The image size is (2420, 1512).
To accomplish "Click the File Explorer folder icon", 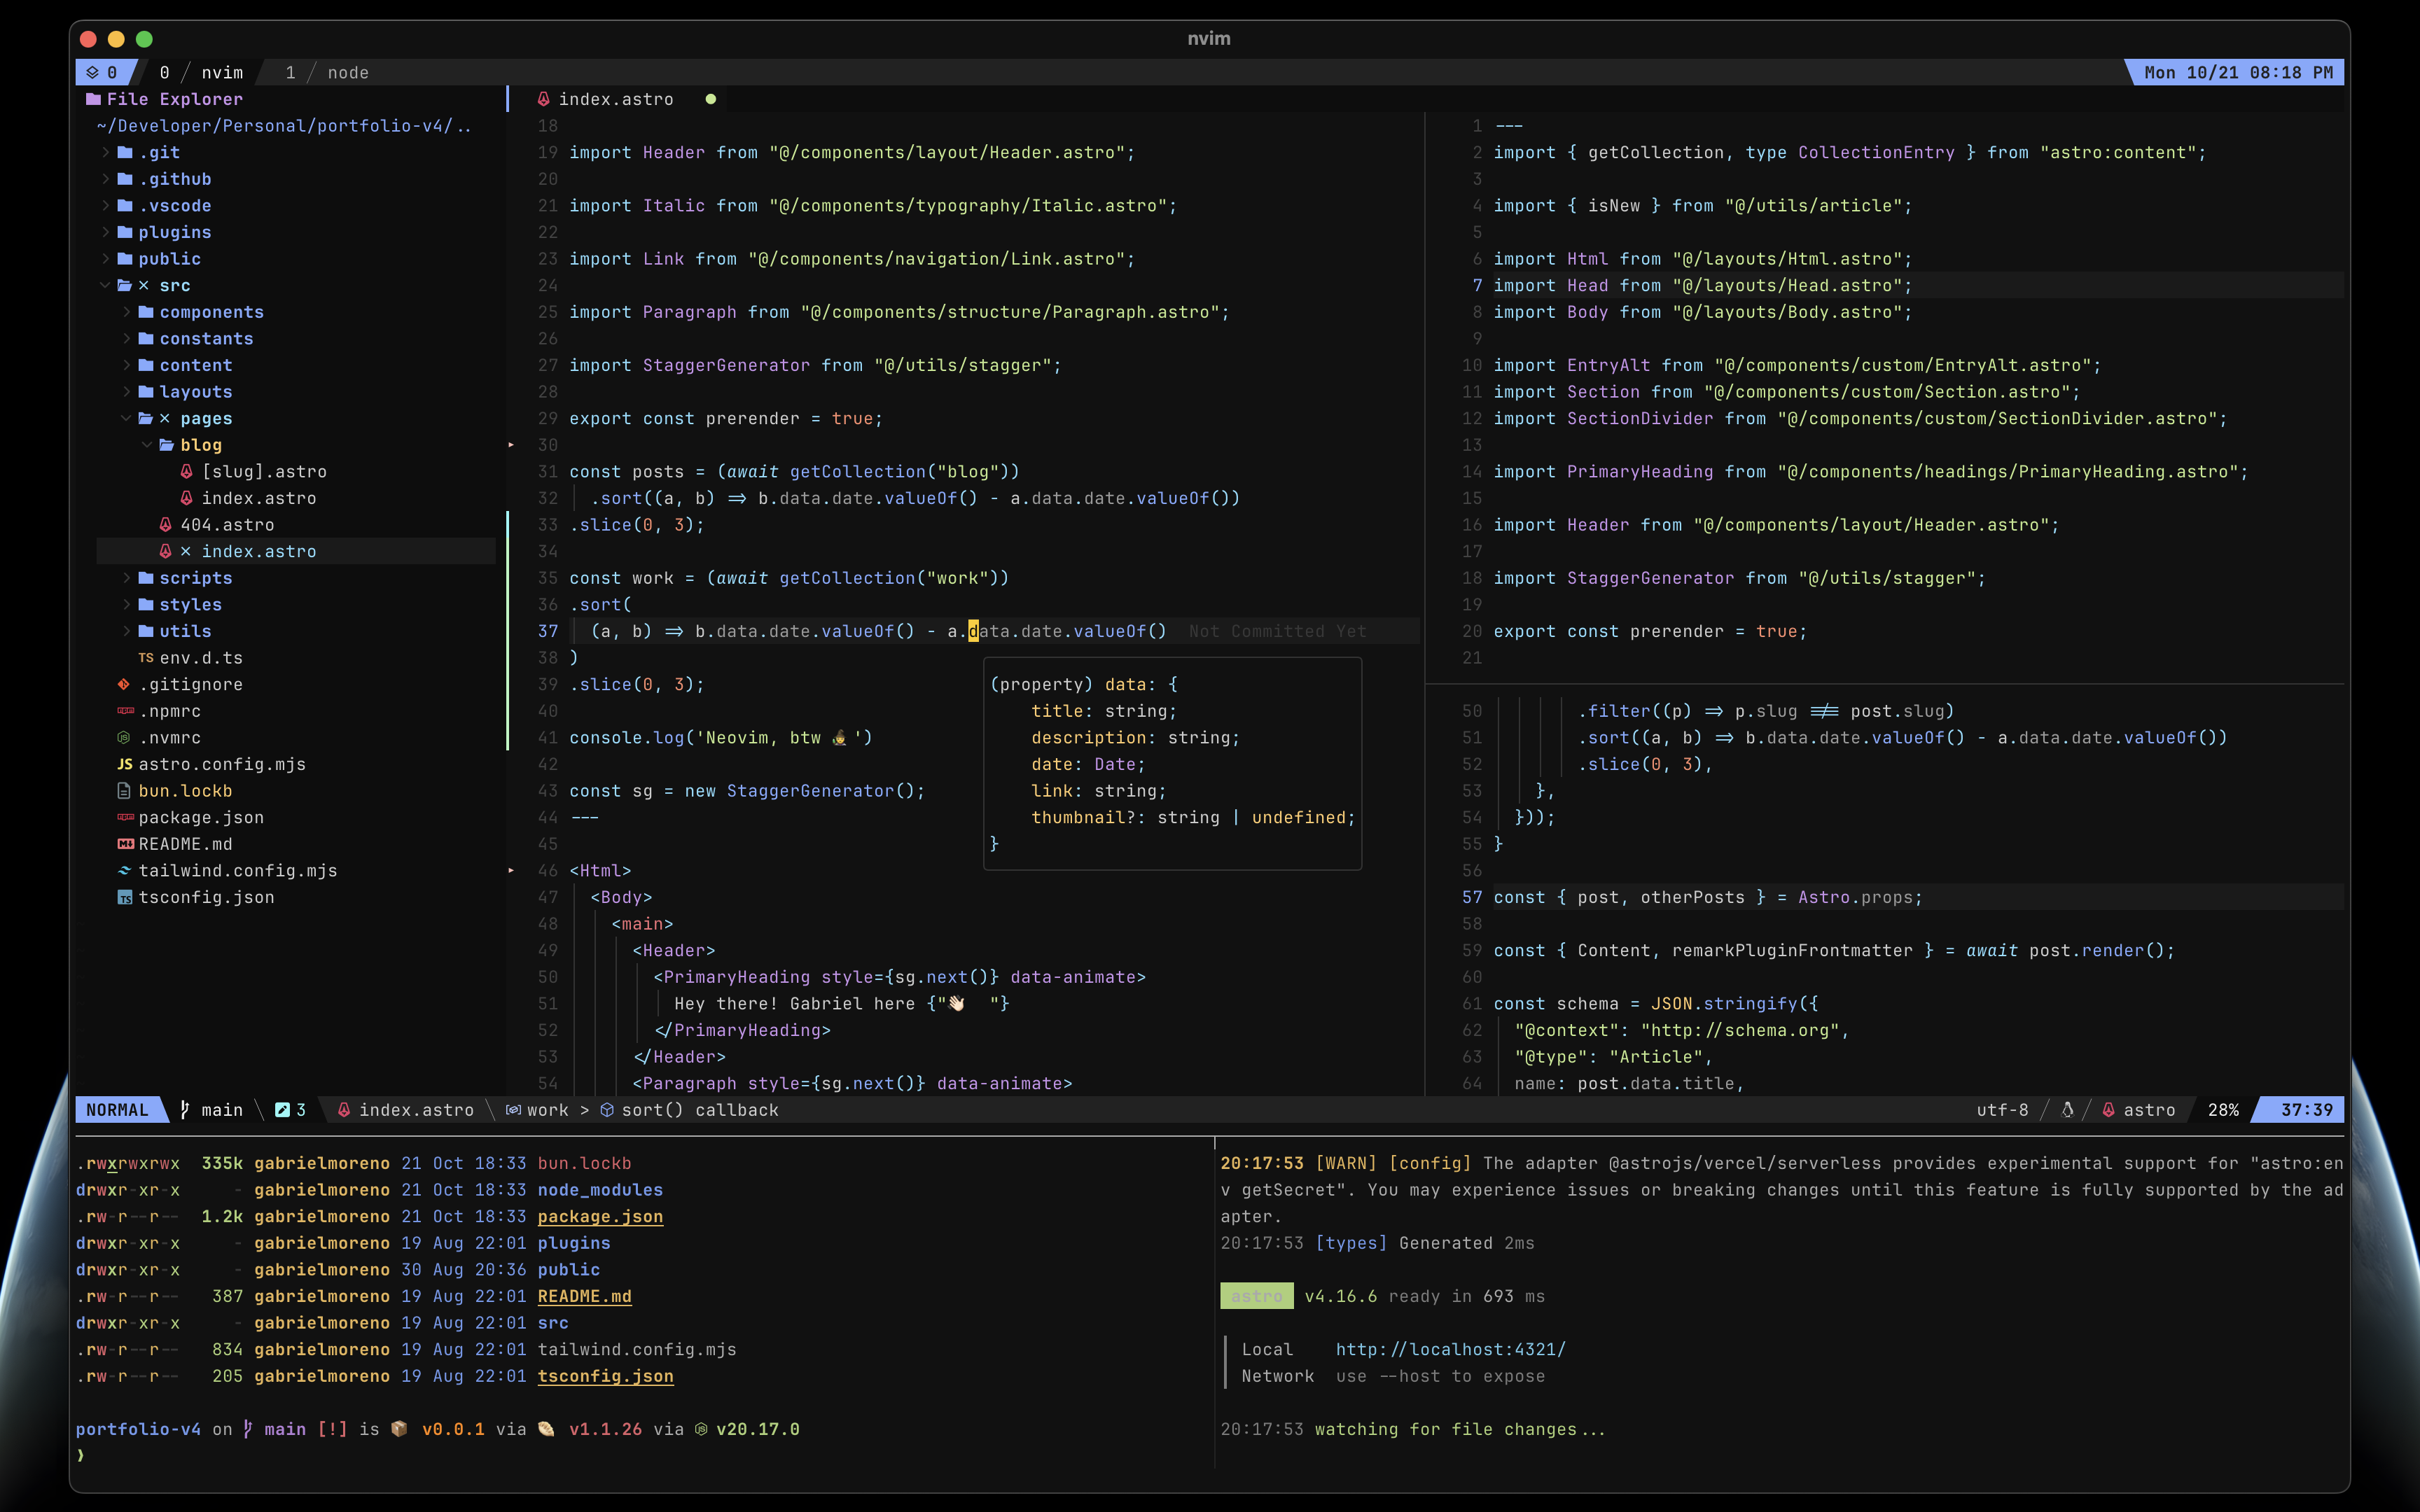I will tap(93, 99).
